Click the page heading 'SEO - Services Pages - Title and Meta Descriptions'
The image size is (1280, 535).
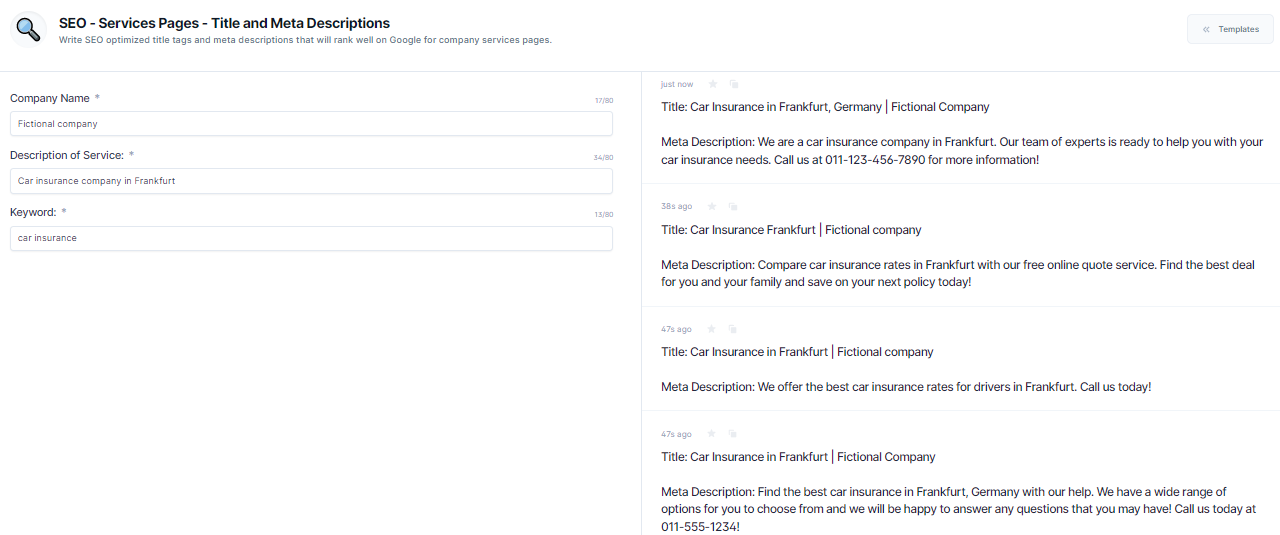coord(225,23)
